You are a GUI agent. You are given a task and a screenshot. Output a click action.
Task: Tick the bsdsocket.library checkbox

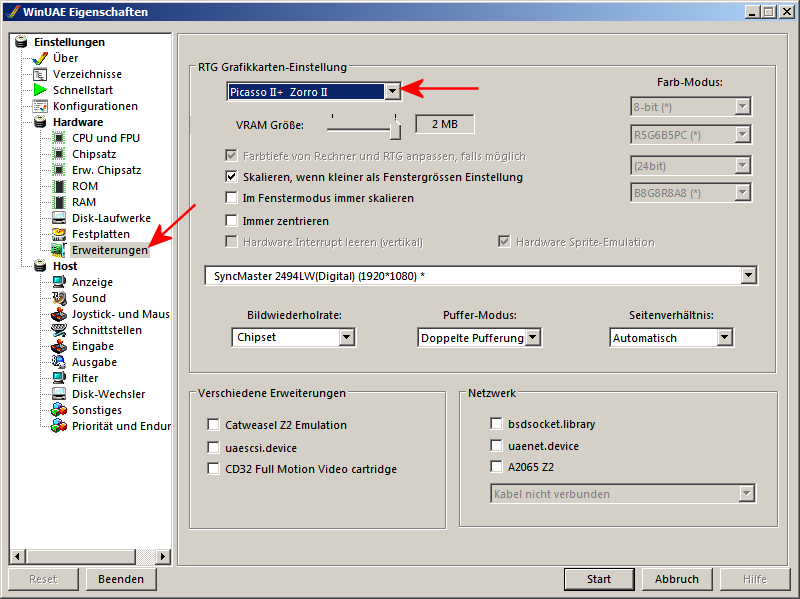[496, 423]
